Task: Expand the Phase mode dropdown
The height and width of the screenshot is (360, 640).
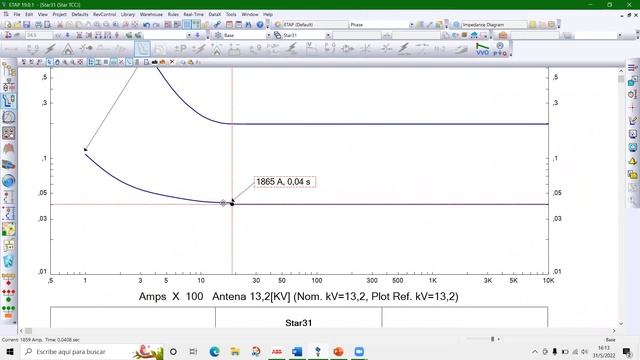Action: pos(411,25)
